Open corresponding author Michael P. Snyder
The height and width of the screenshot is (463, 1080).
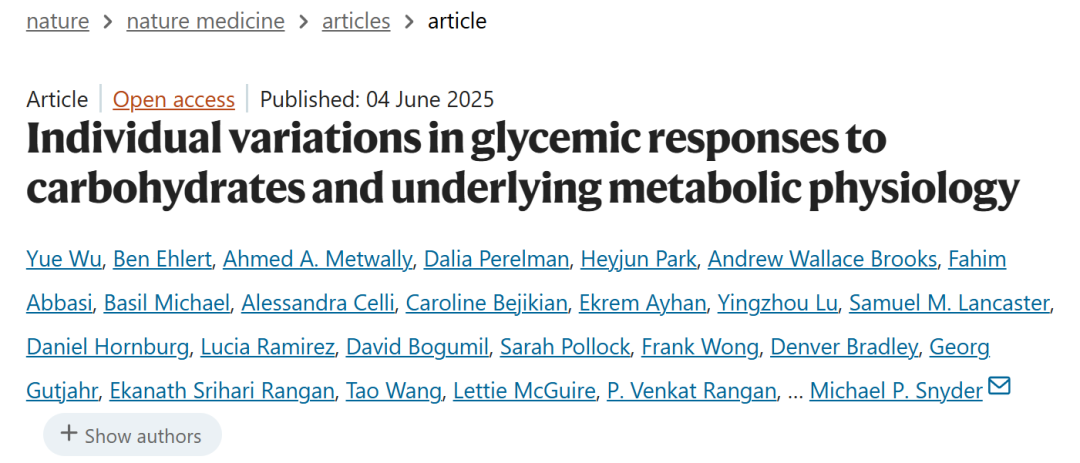pyautogui.click(x=896, y=391)
